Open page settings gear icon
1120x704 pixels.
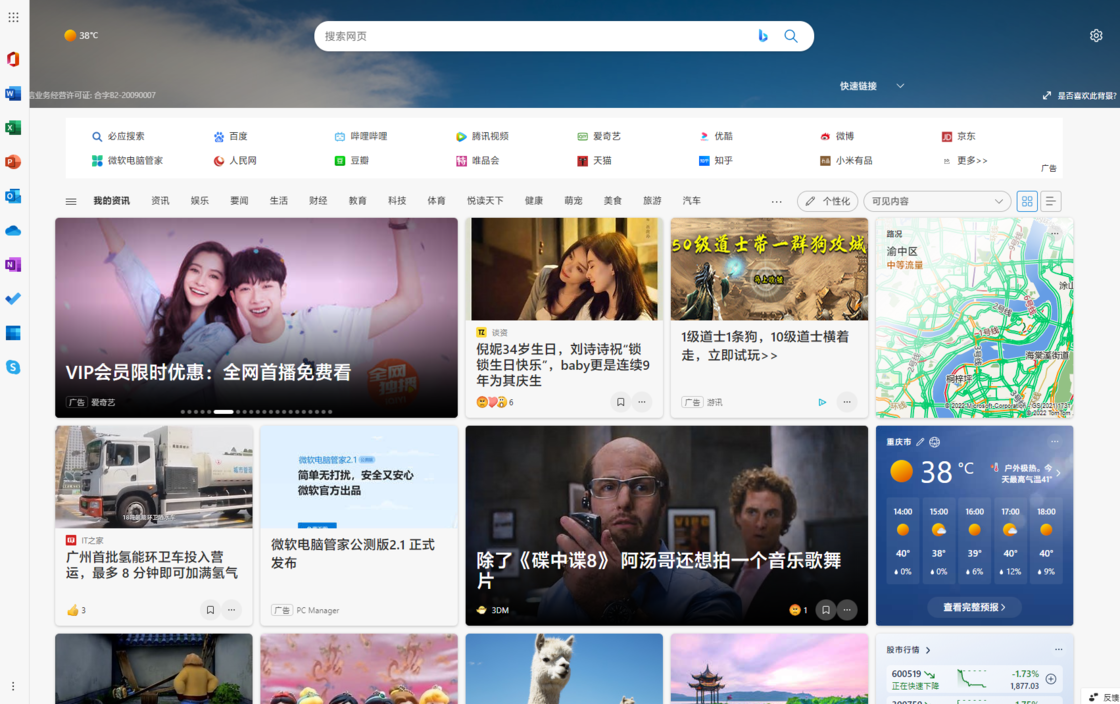pos(1096,36)
